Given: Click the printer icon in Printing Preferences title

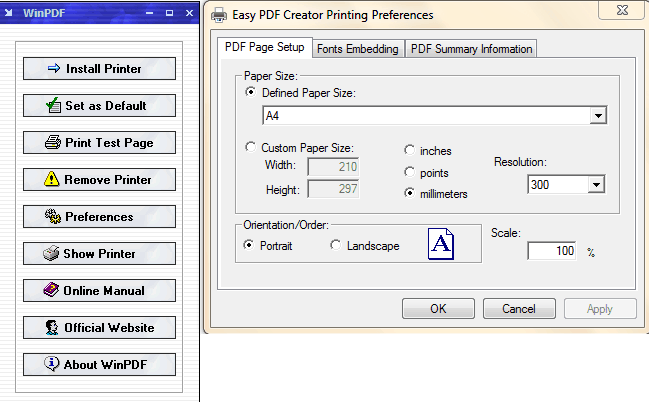Looking at the screenshot, I should click(219, 15).
